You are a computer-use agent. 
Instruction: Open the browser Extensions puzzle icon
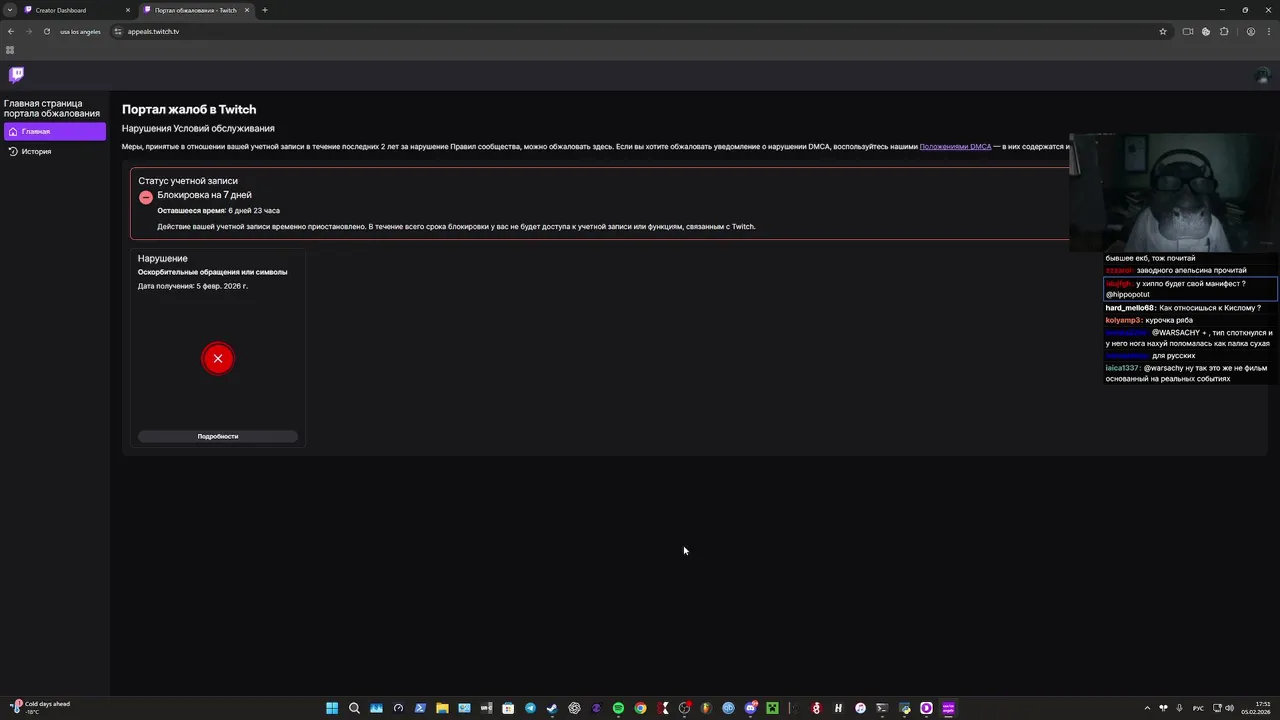tap(1224, 31)
